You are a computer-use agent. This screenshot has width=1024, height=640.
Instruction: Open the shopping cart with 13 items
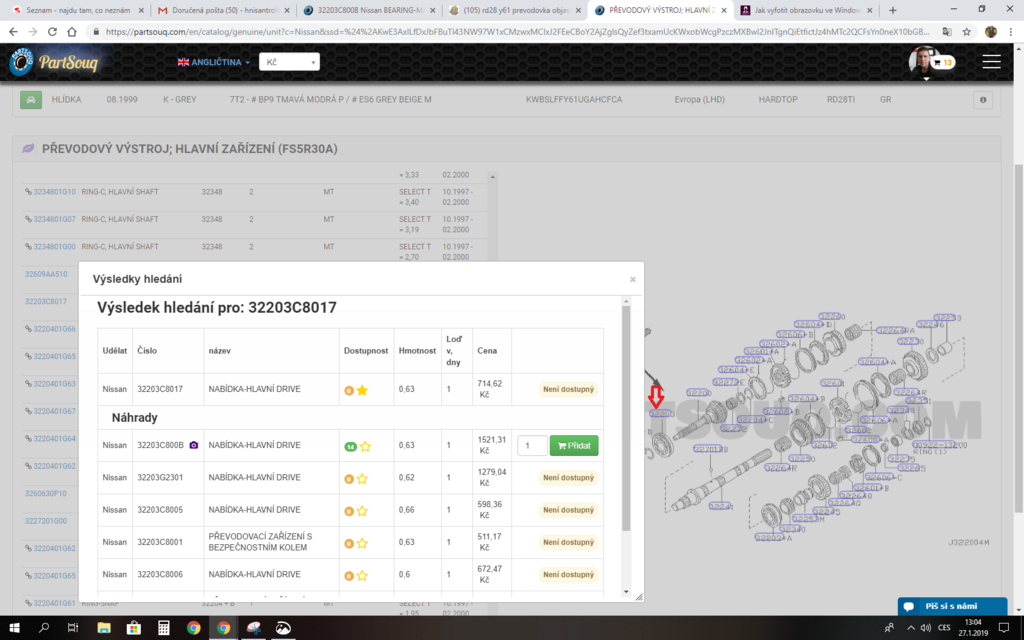(943, 62)
